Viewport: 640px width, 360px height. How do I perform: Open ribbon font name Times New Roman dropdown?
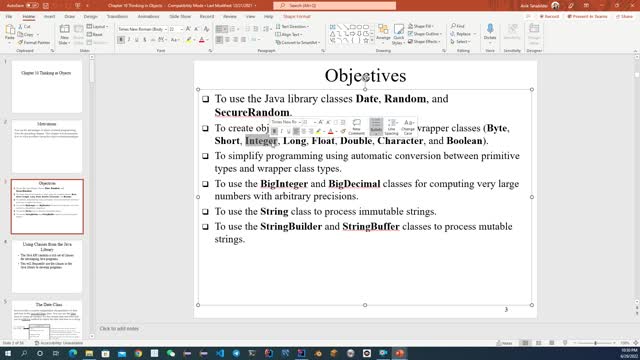point(166,29)
